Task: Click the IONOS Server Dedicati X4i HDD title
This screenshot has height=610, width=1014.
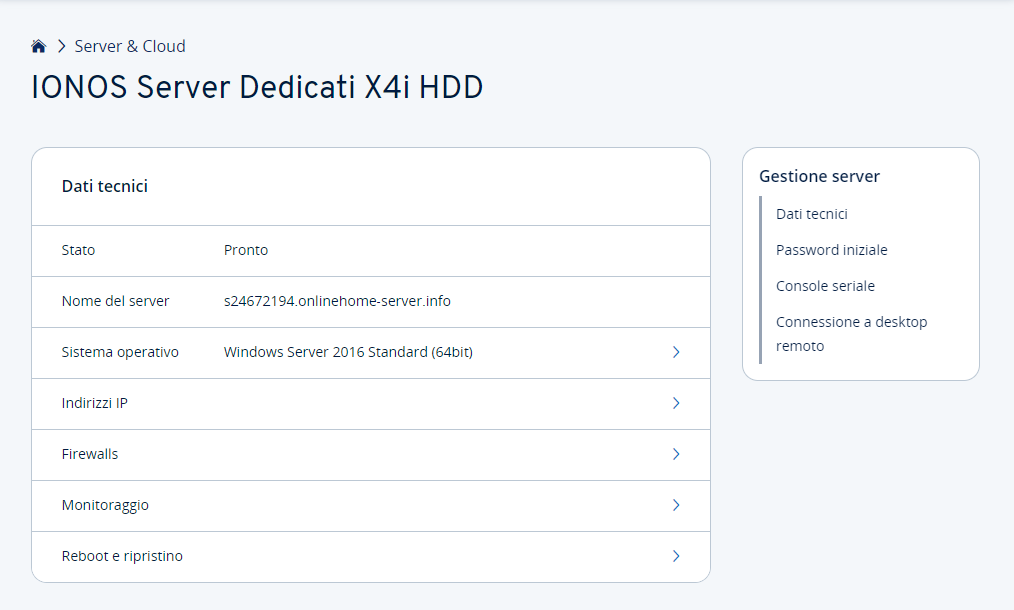Action: point(257,87)
